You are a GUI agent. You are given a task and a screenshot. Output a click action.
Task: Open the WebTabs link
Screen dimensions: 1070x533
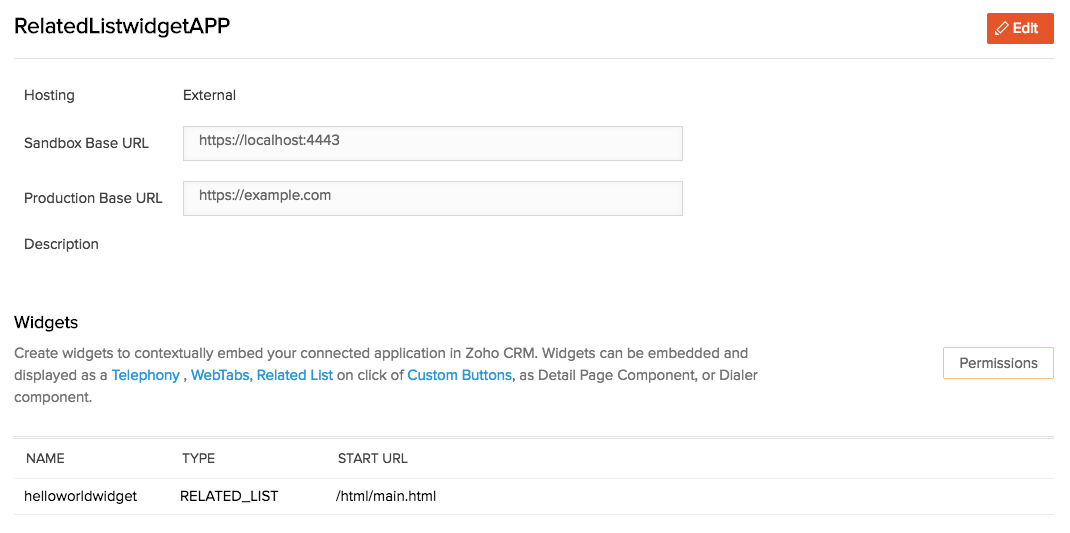220,375
